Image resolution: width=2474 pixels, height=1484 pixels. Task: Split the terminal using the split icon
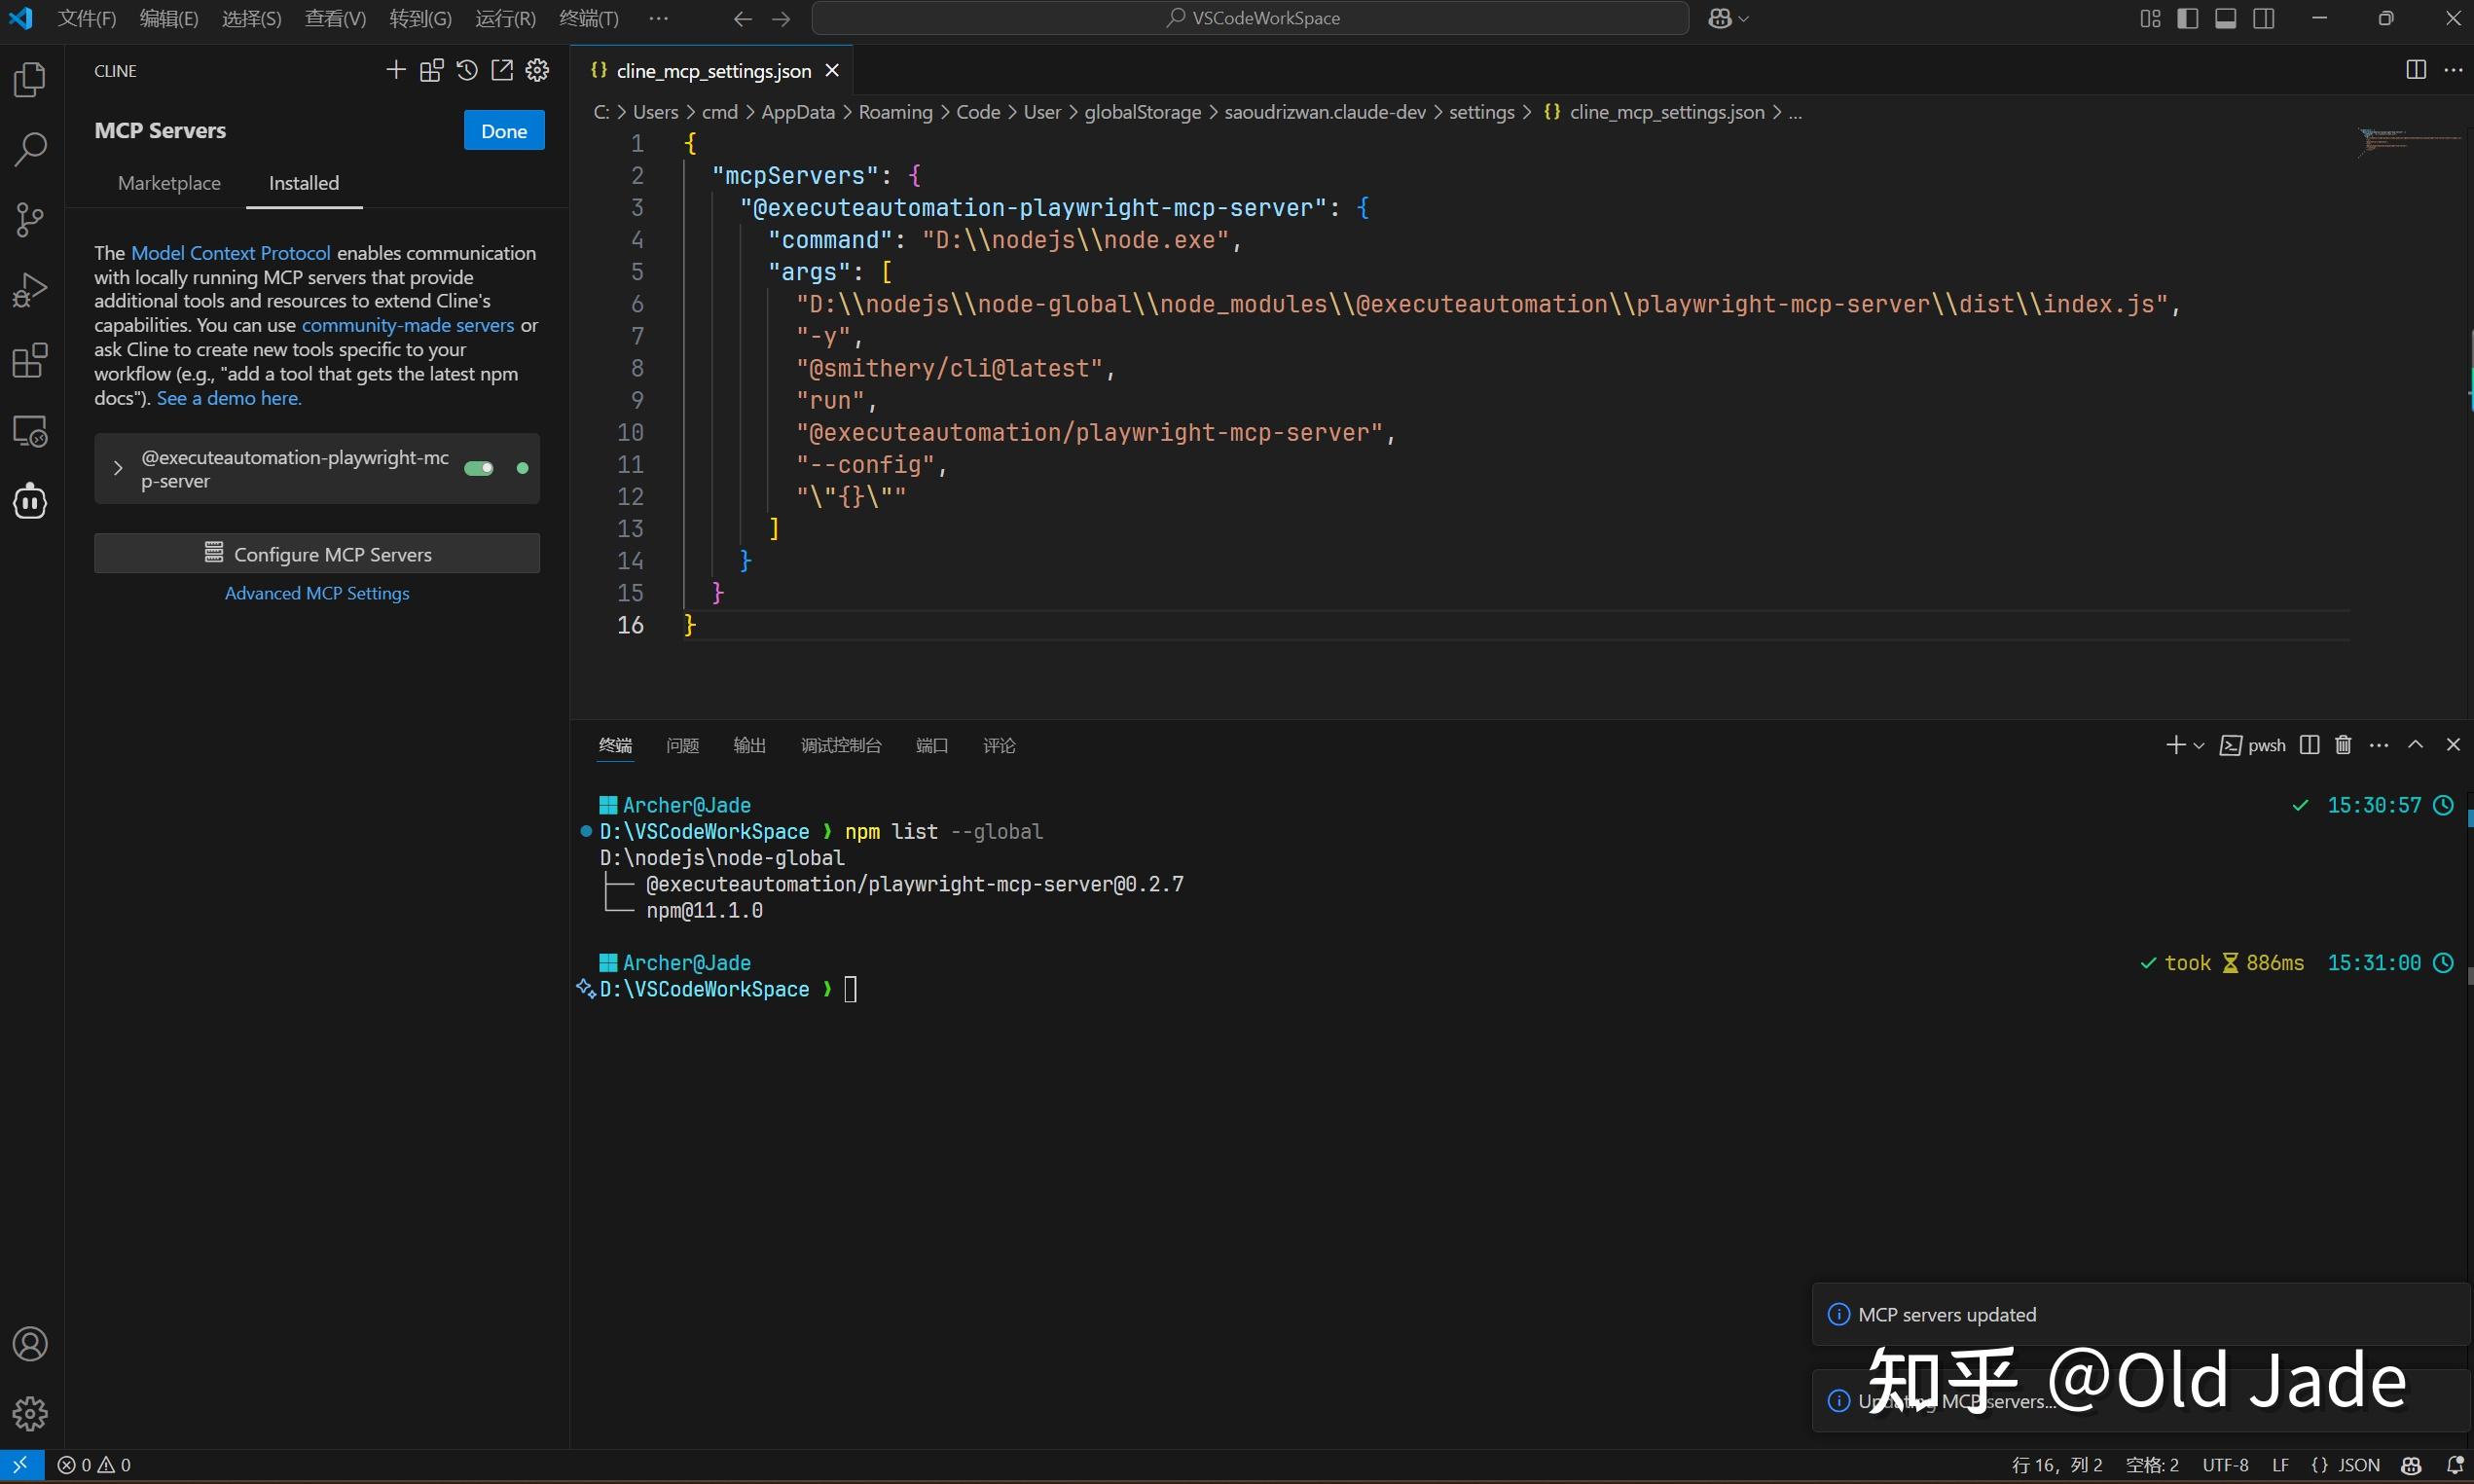tap(2309, 745)
